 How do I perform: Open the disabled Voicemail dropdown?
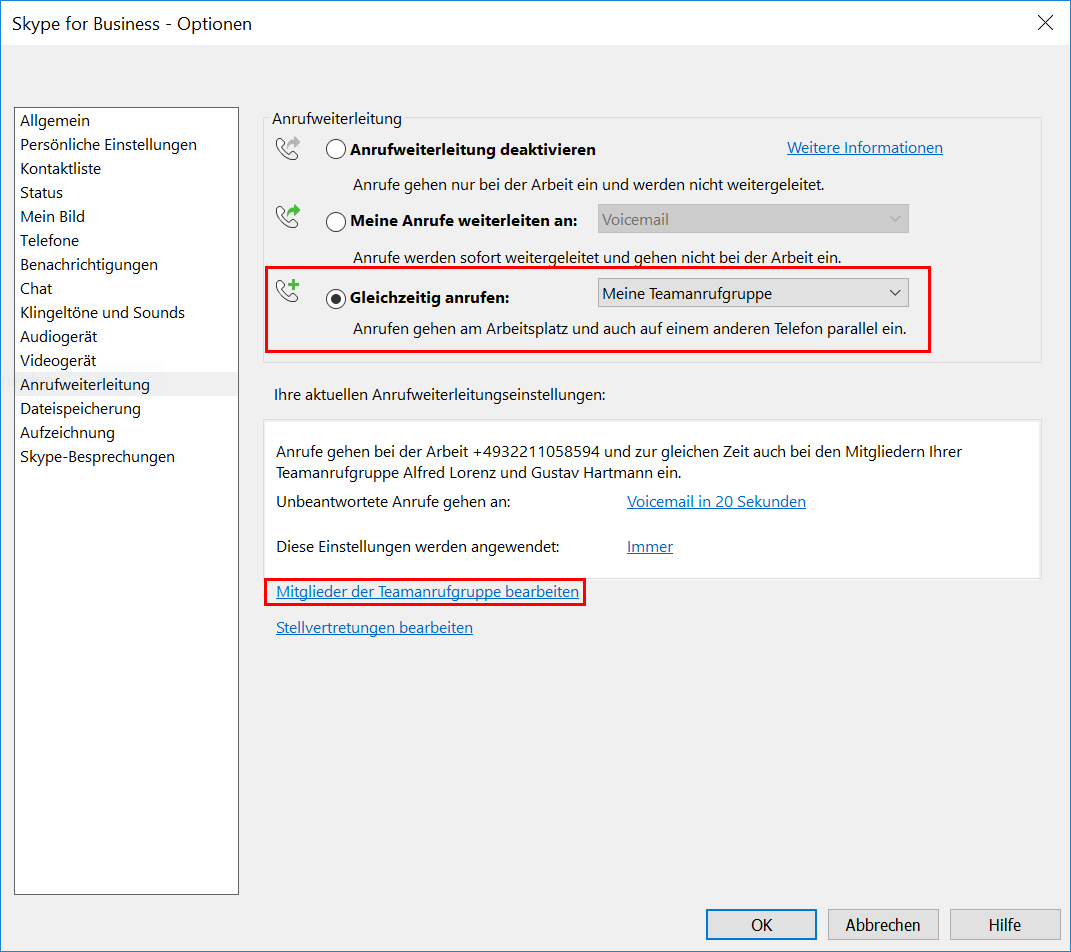[753, 219]
